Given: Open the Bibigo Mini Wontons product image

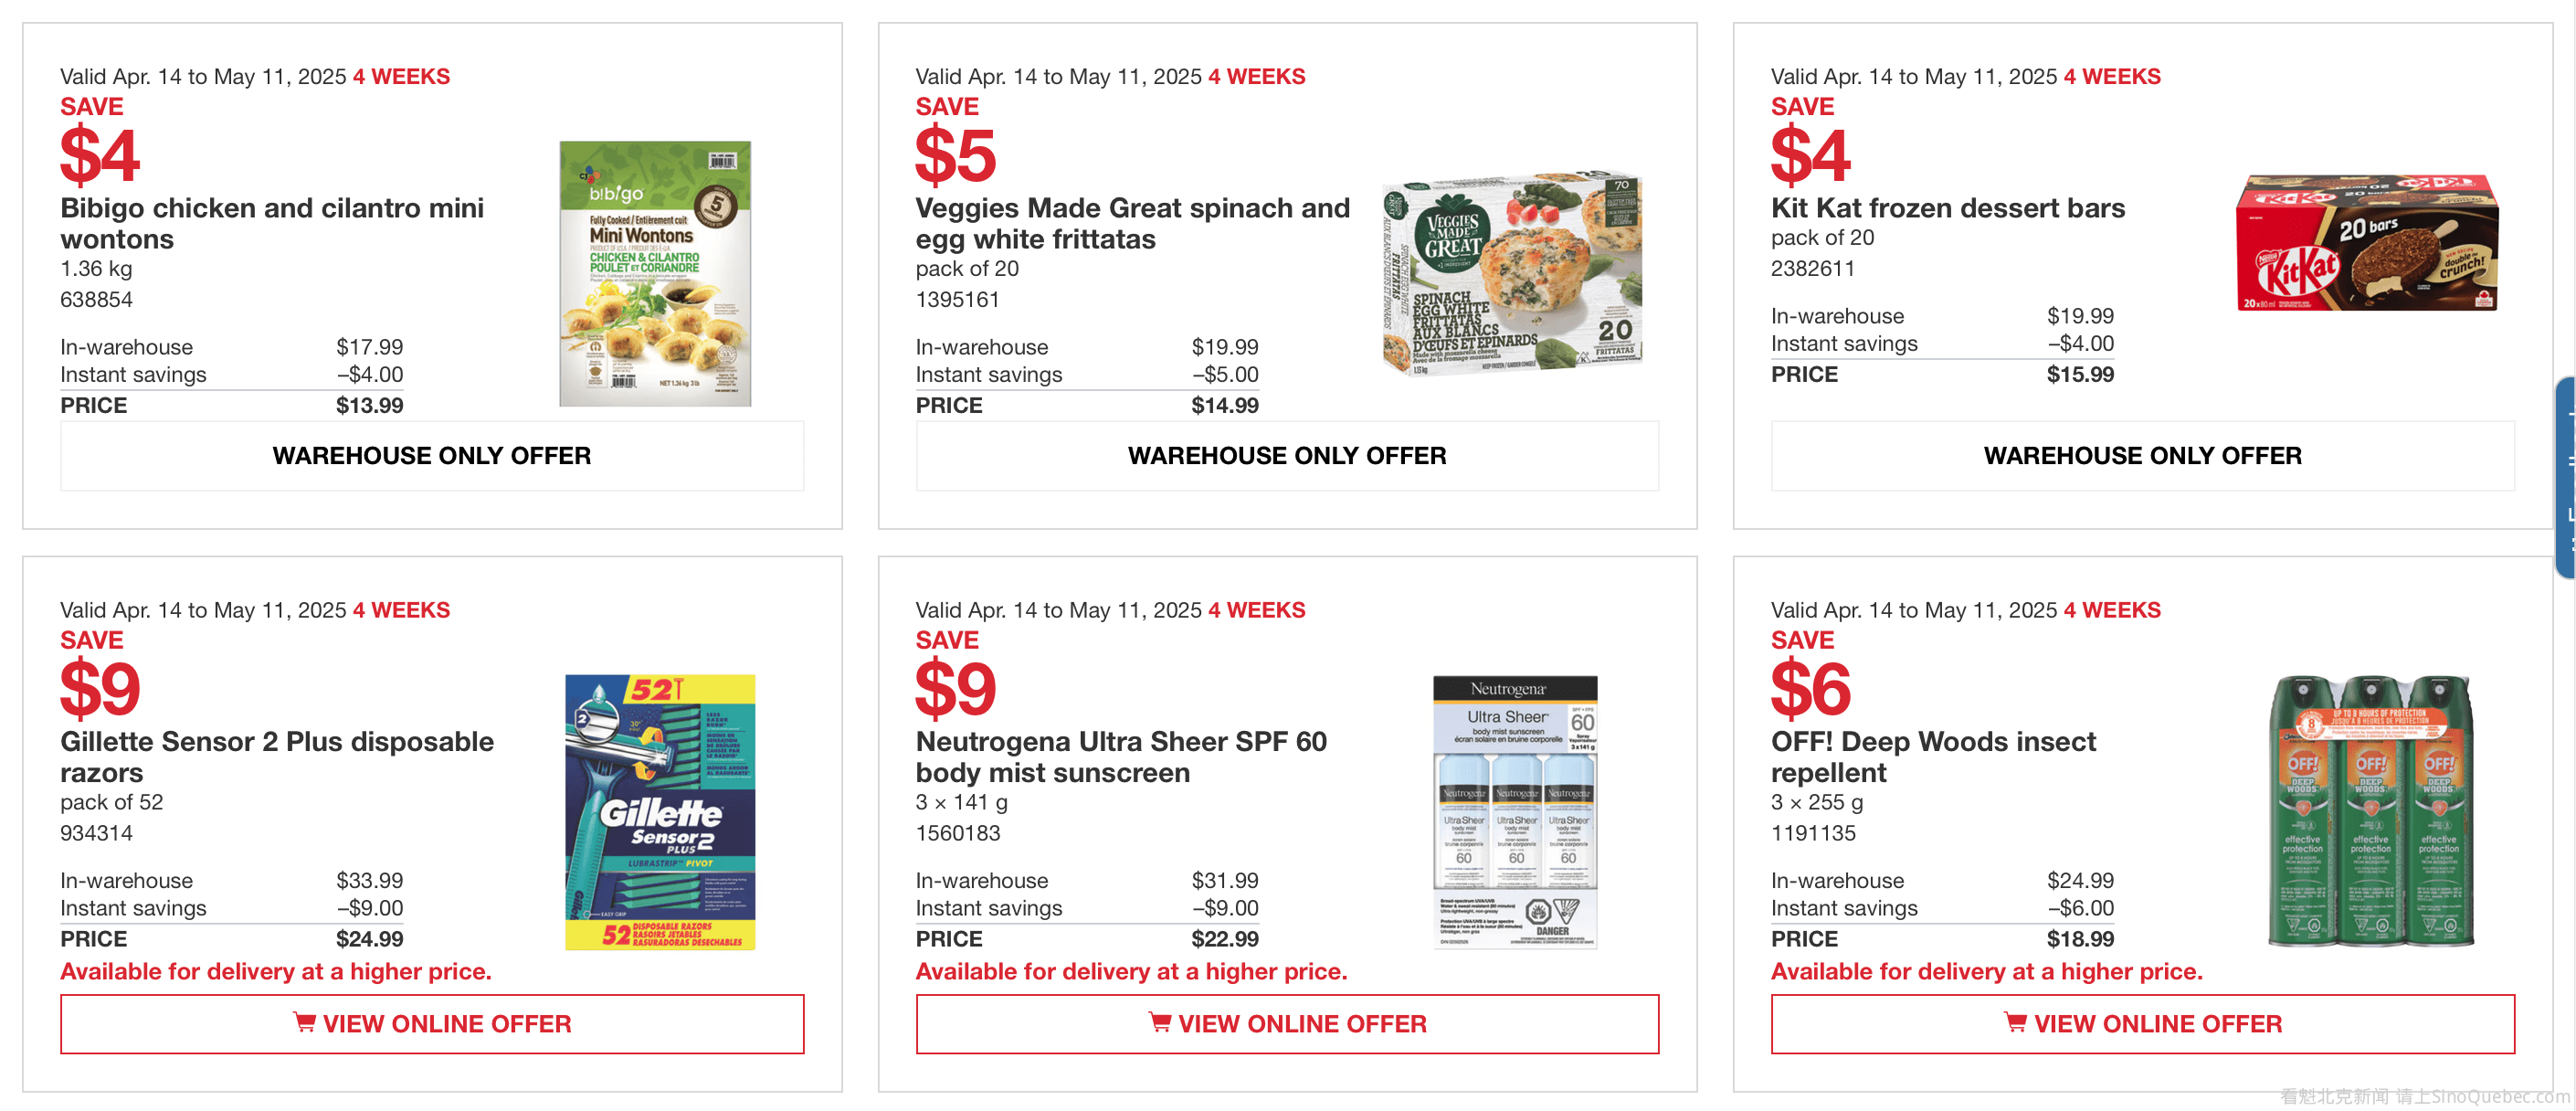Looking at the screenshot, I should (655, 273).
